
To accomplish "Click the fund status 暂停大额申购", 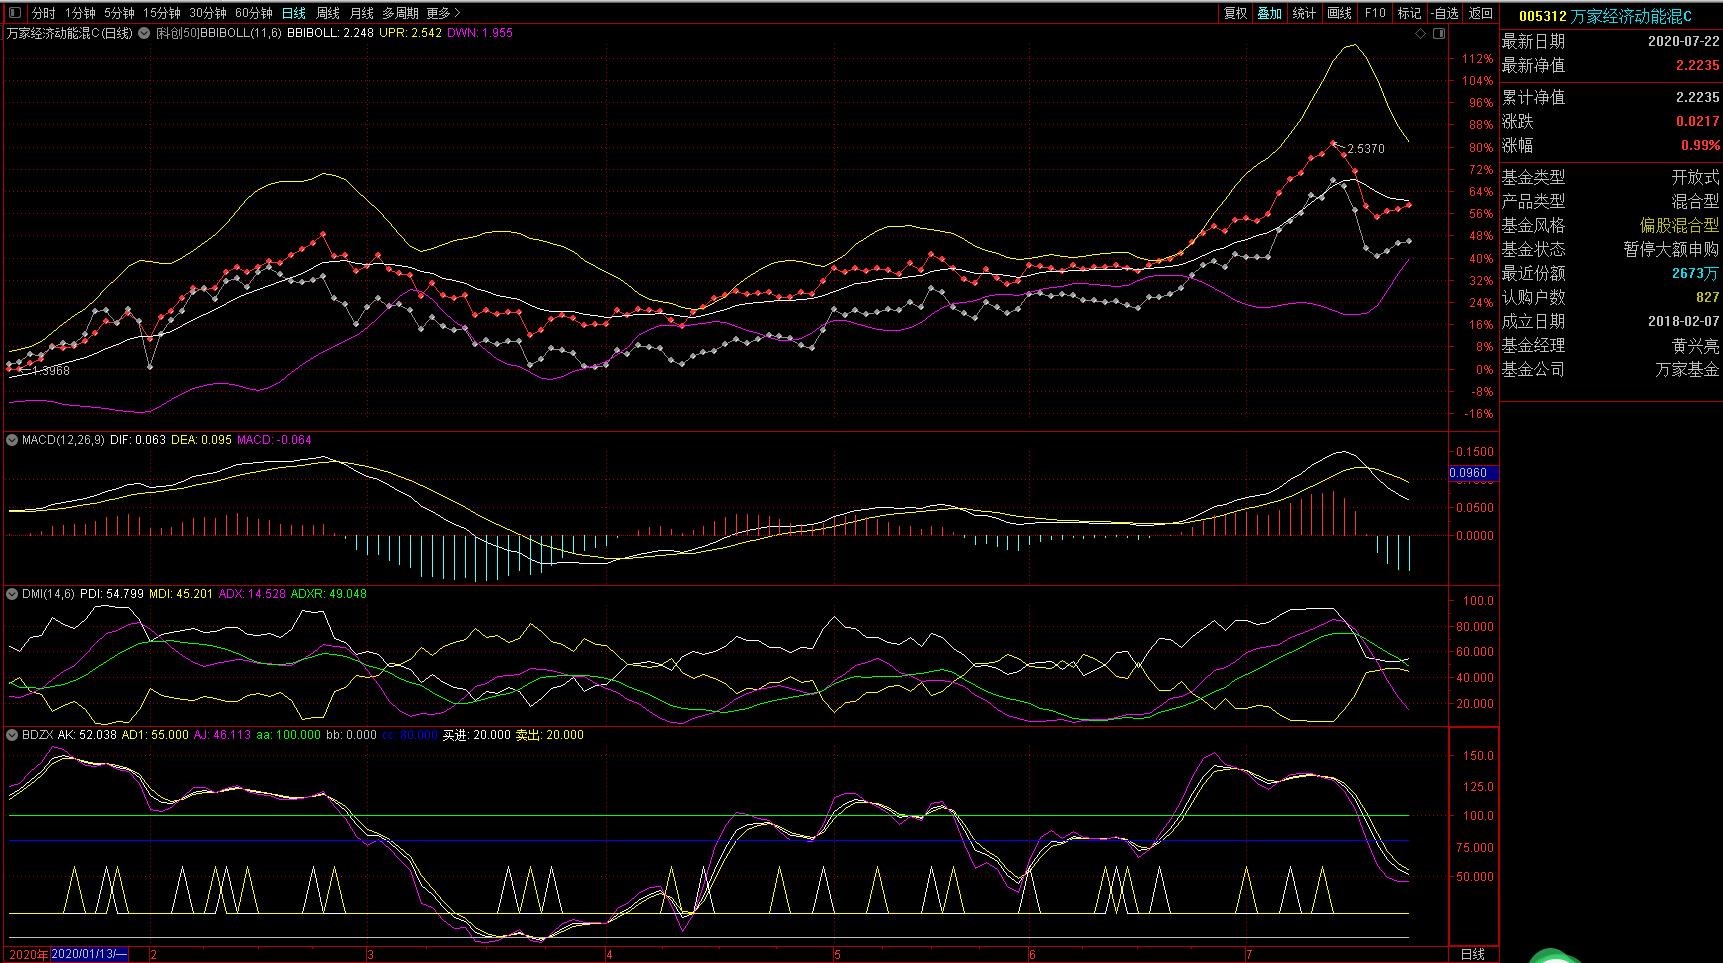I will [1671, 249].
